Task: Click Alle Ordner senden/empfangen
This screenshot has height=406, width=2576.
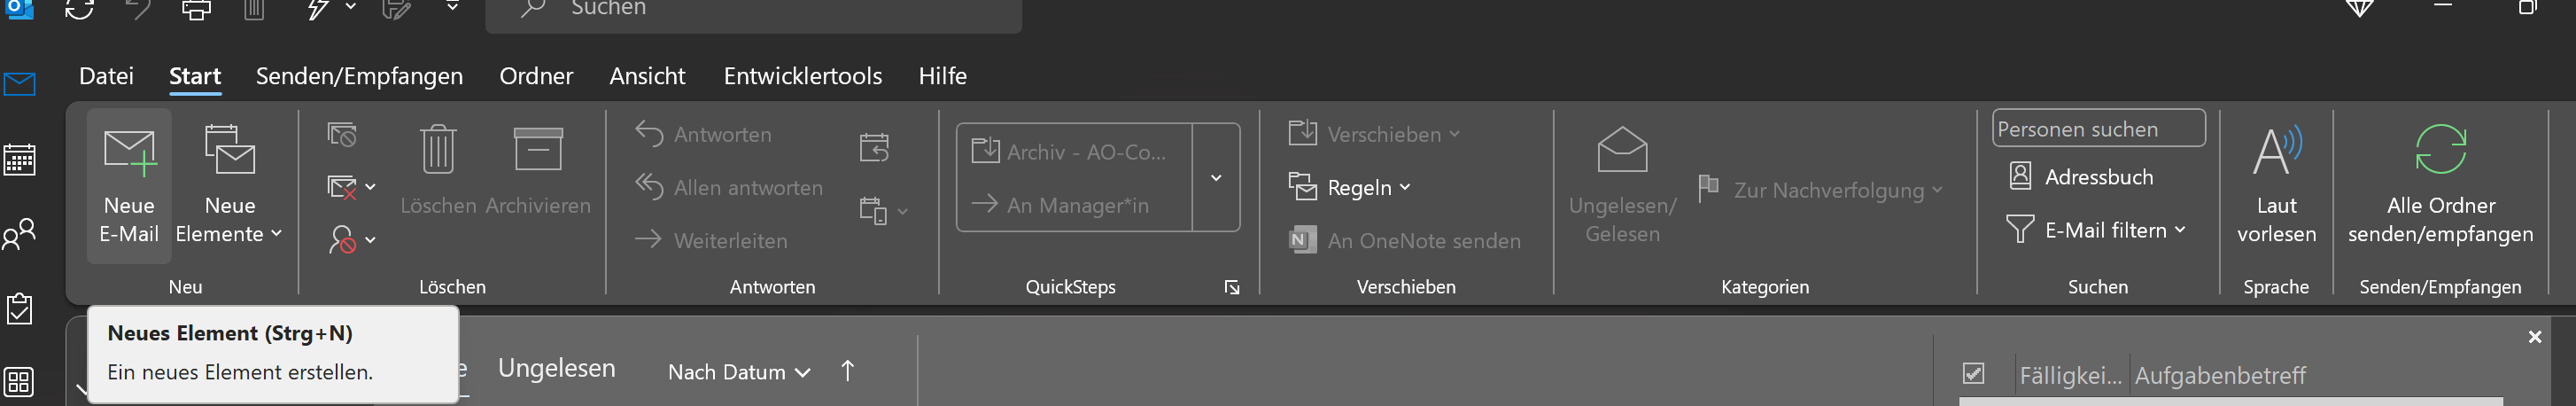Action: coord(2440,186)
